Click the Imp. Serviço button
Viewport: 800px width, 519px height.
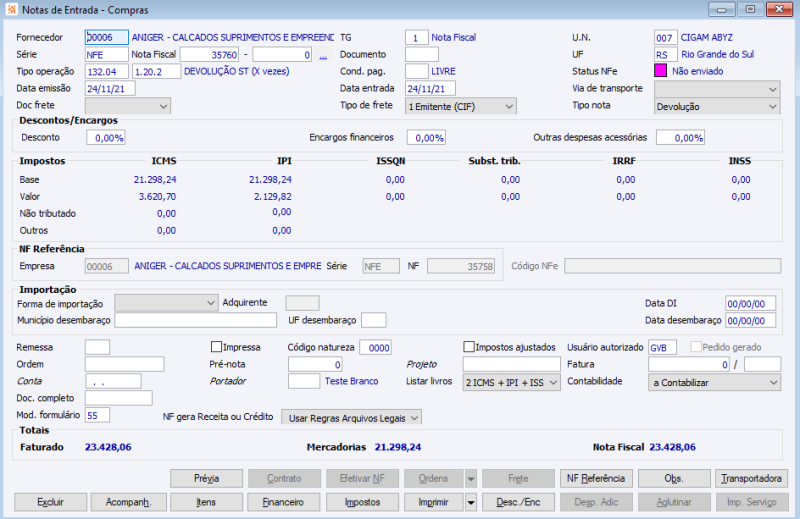click(752, 503)
